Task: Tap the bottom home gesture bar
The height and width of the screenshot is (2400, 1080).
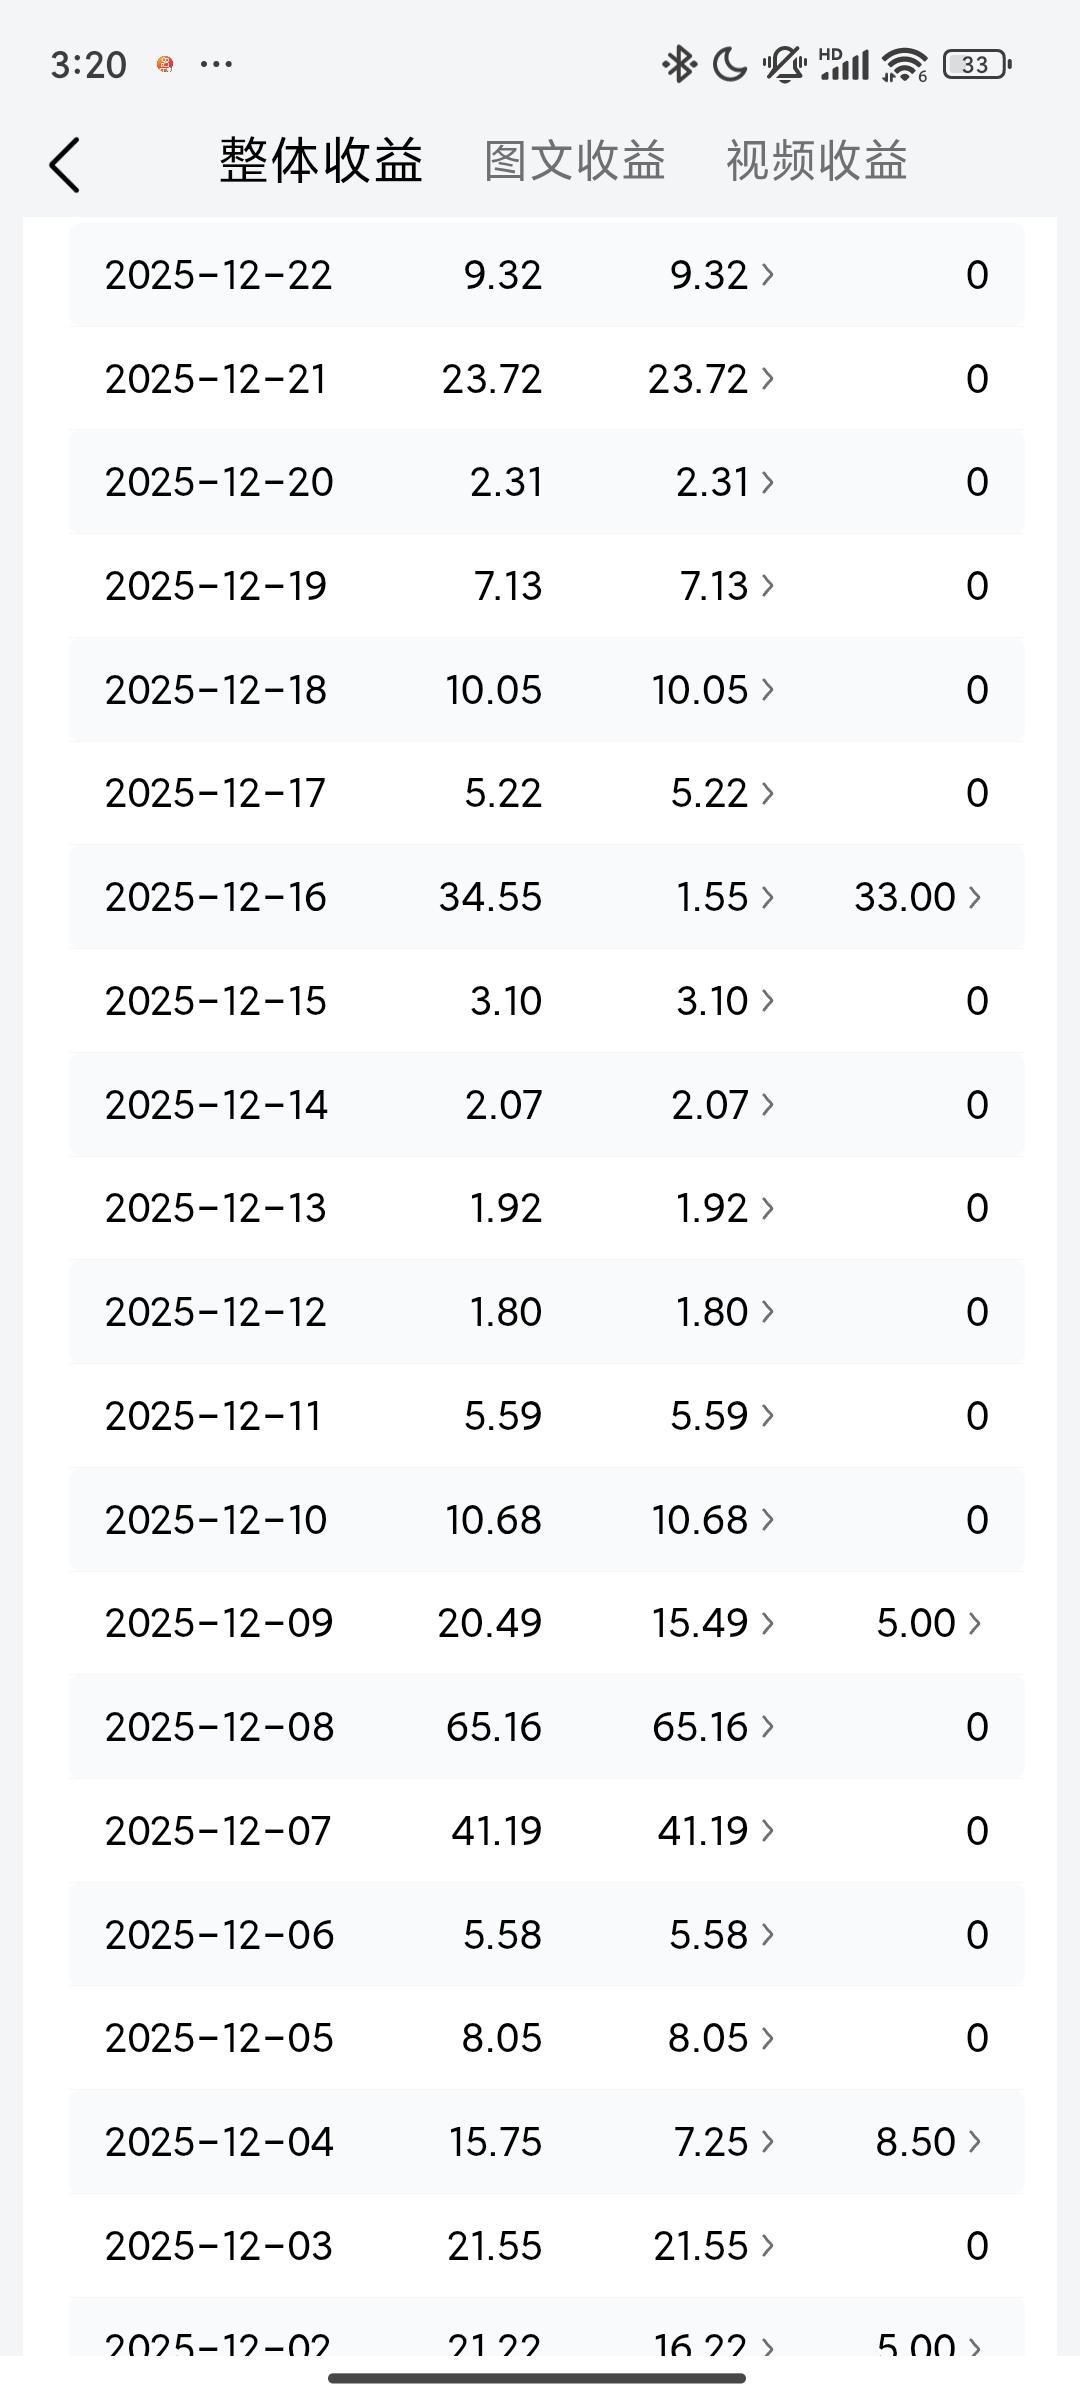Action: 537,2378
